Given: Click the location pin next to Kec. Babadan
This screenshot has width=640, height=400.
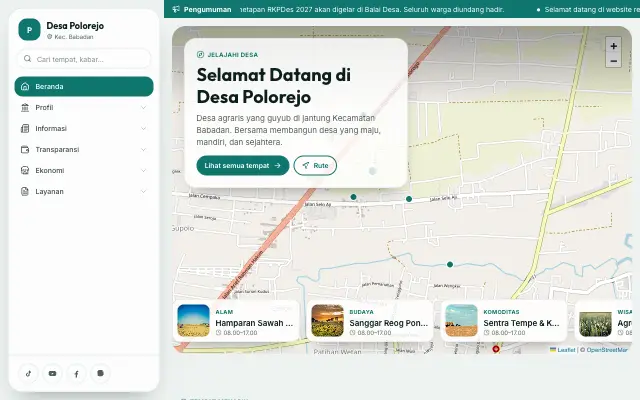Looking at the screenshot, I should pos(49,37).
